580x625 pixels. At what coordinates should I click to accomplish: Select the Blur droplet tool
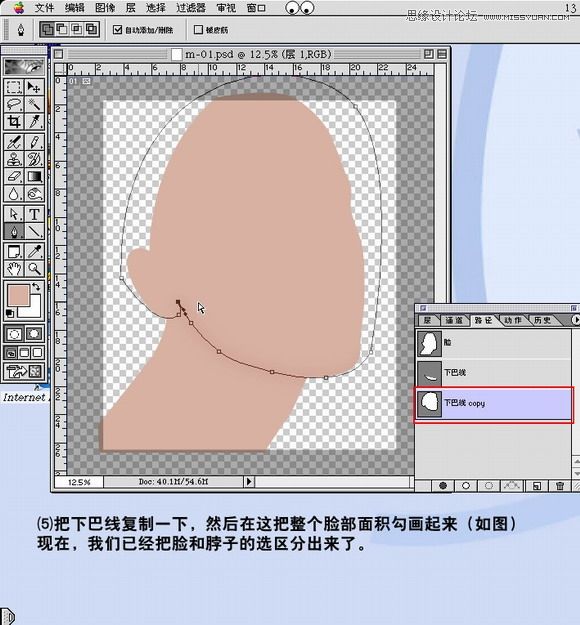14,194
